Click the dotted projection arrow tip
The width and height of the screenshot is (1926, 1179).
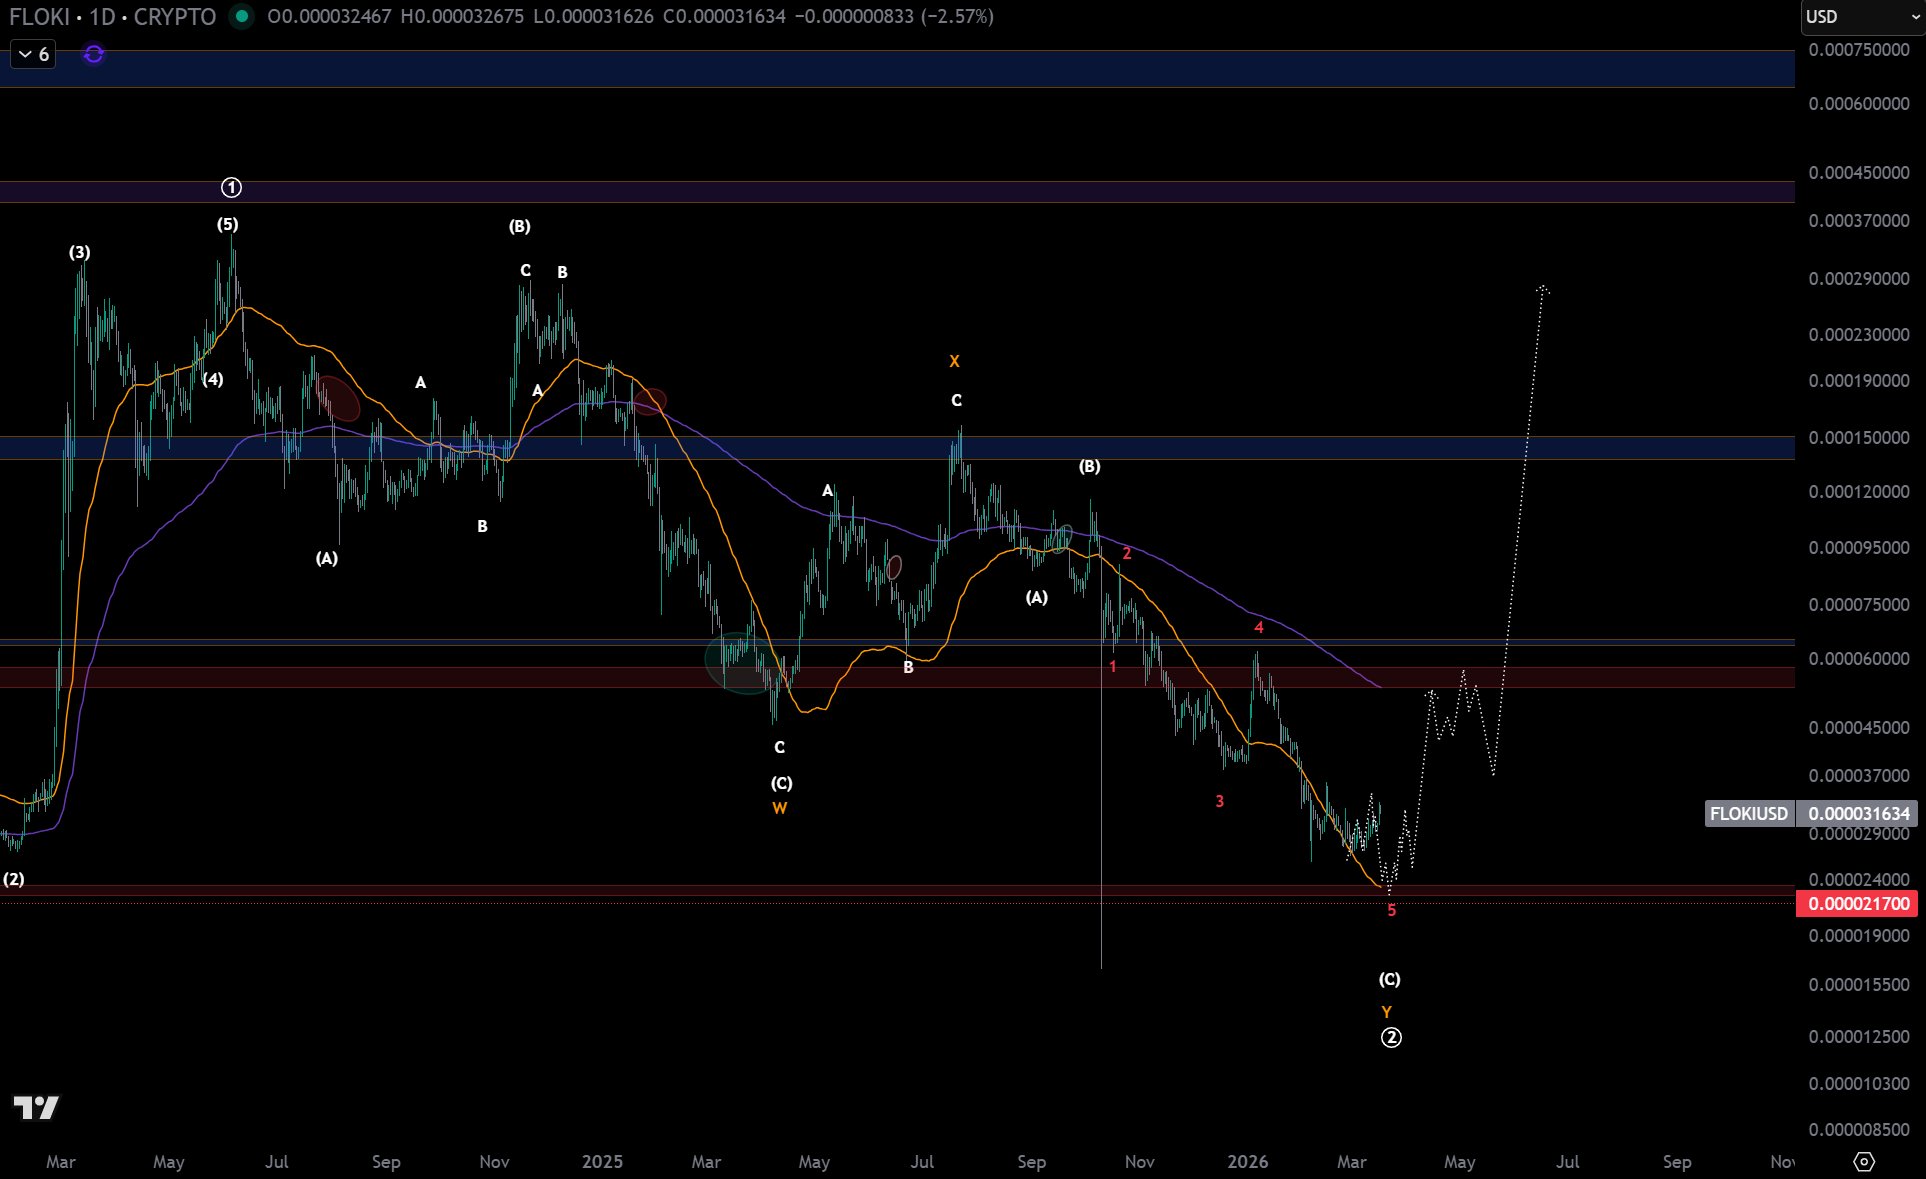[1543, 289]
